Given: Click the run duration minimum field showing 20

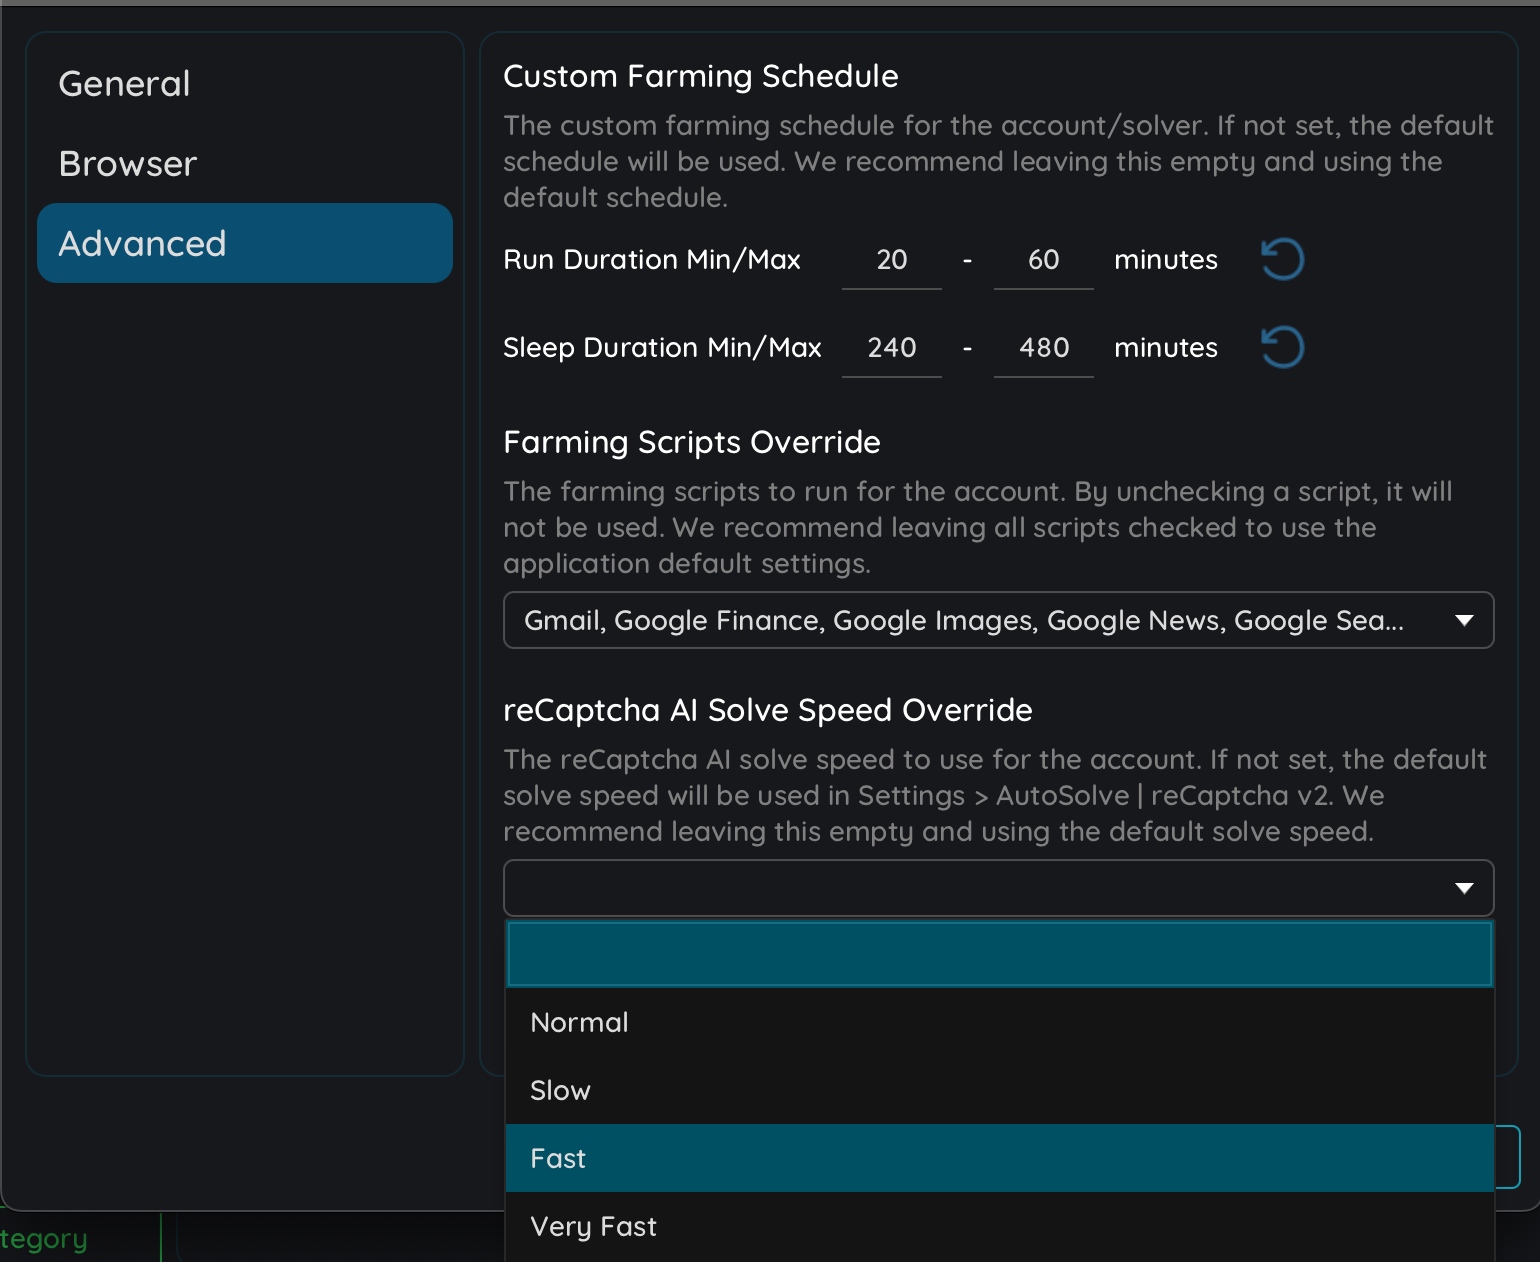Looking at the screenshot, I should (891, 260).
